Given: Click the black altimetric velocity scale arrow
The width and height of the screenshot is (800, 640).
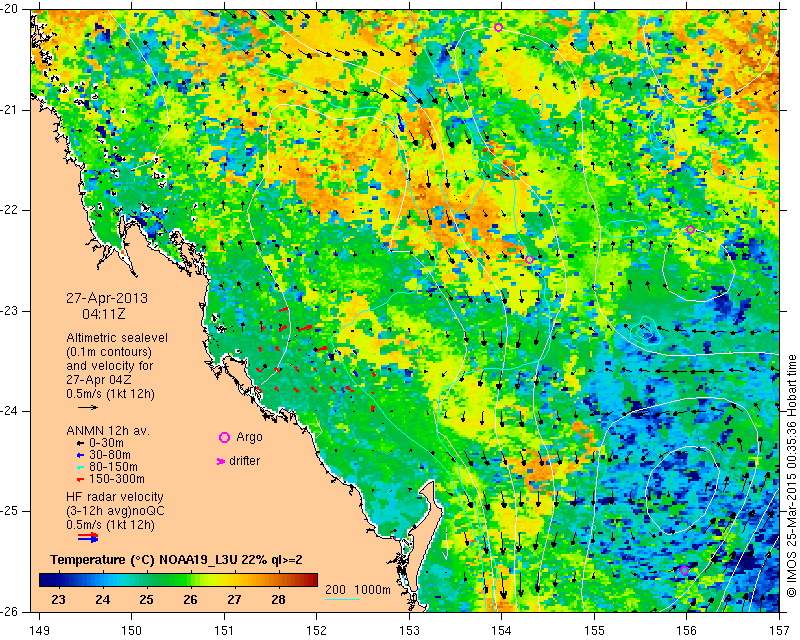Looking at the screenshot, I should click(x=88, y=407).
